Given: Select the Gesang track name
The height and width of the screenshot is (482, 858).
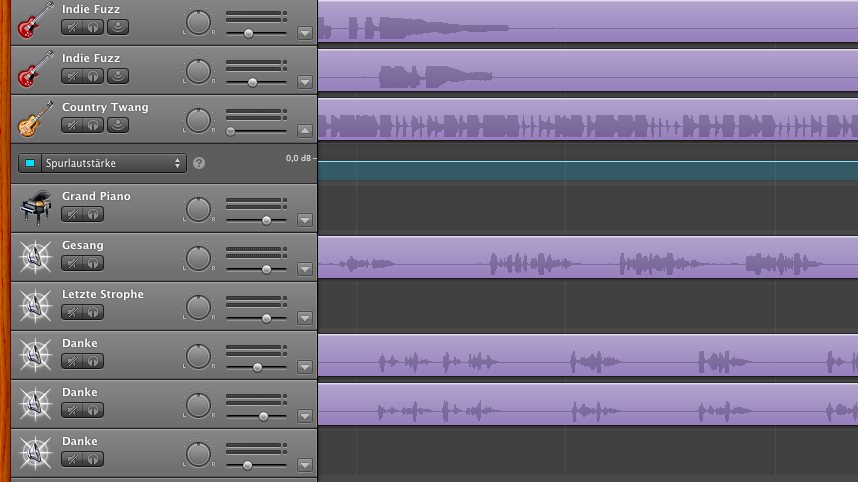Looking at the screenshot, I should click(x=83, y=245).
